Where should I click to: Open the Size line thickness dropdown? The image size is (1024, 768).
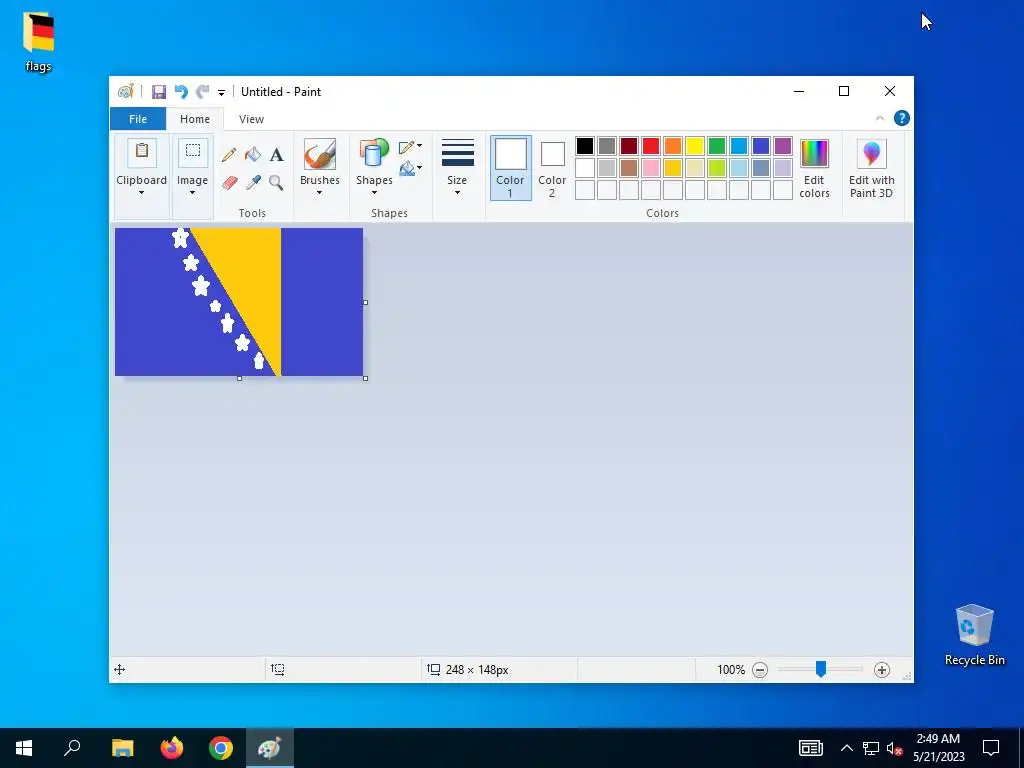(x=457, y=167)
